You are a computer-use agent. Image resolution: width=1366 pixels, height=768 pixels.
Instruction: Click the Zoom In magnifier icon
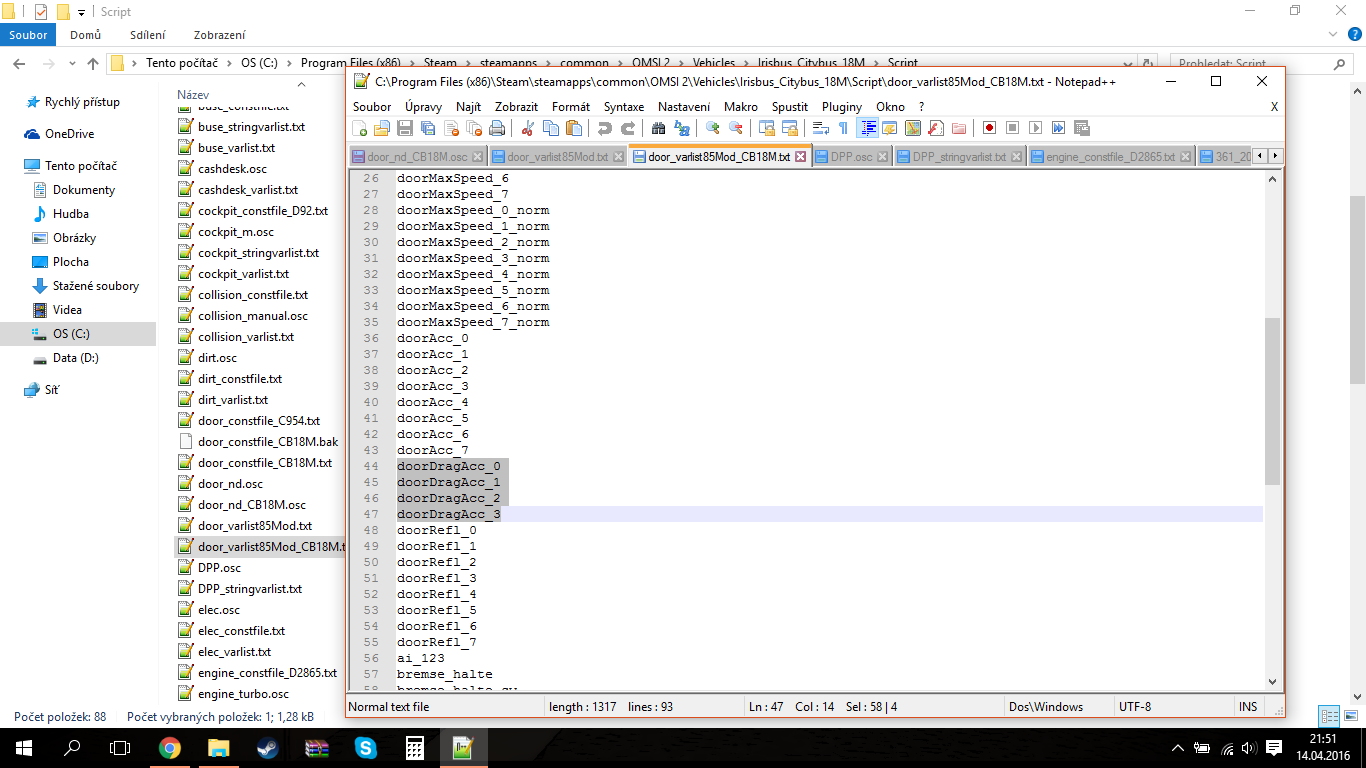tap(712, 128)
